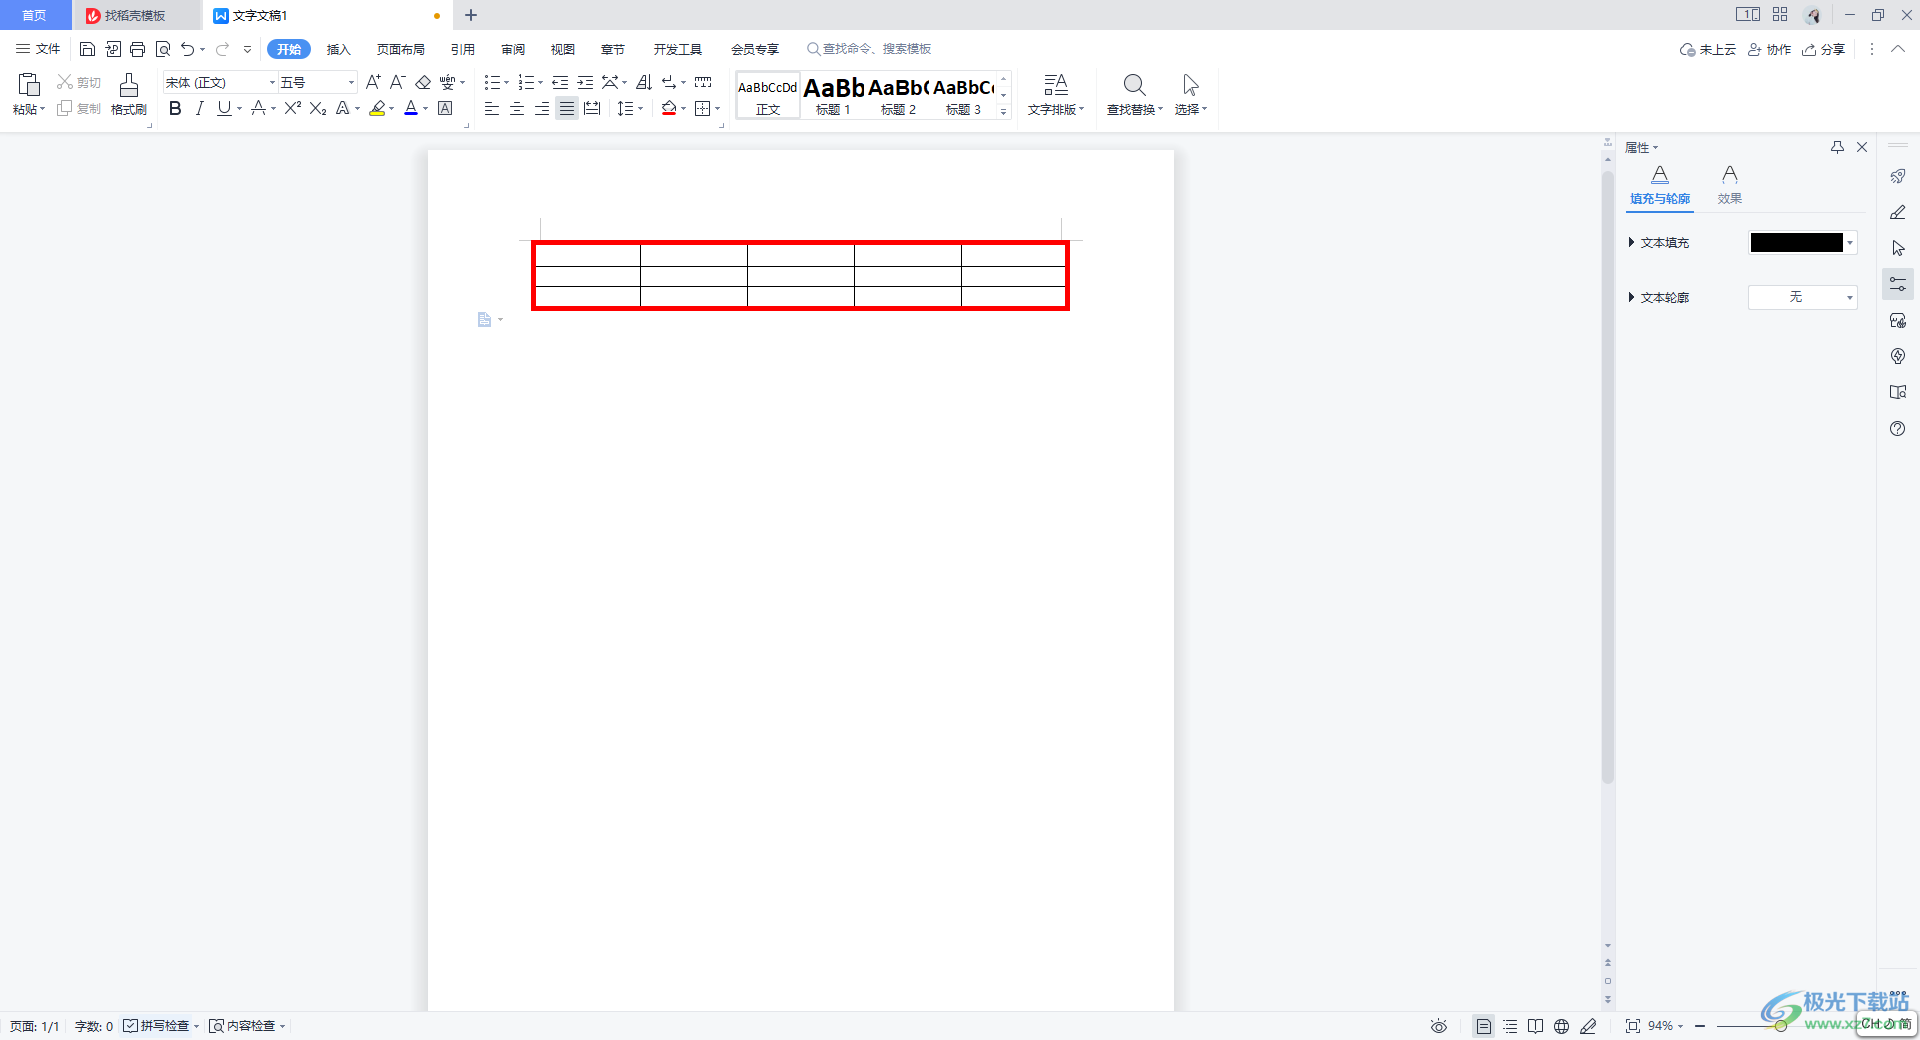
Task: Click the fit-page zoom icon in status bar
Action: pyautogui.click(x=1633, y=1026)
